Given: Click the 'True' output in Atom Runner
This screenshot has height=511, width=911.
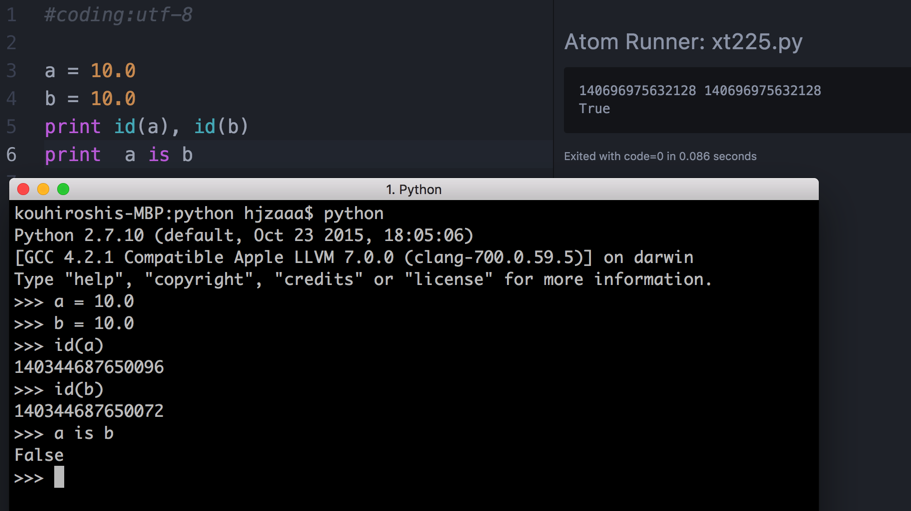Looking at the screenshot, I should point(594,109).
